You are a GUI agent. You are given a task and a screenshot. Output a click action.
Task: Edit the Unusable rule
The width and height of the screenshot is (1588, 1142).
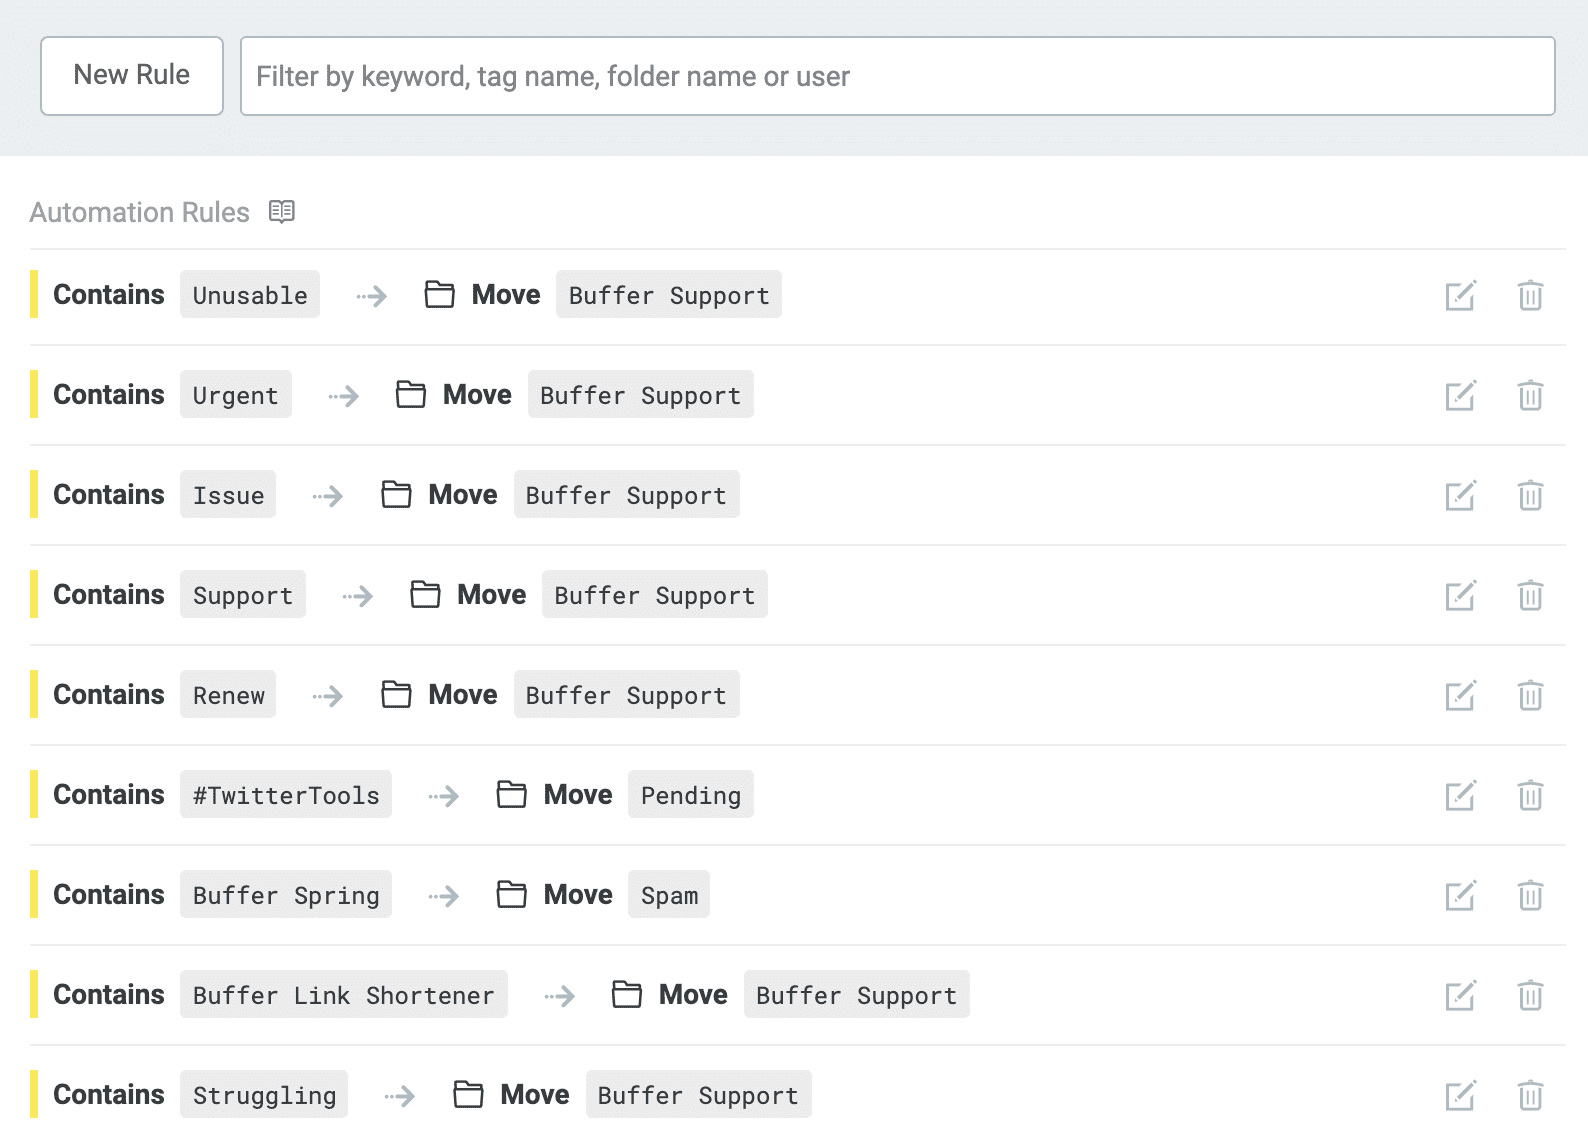click(1460, 296)
